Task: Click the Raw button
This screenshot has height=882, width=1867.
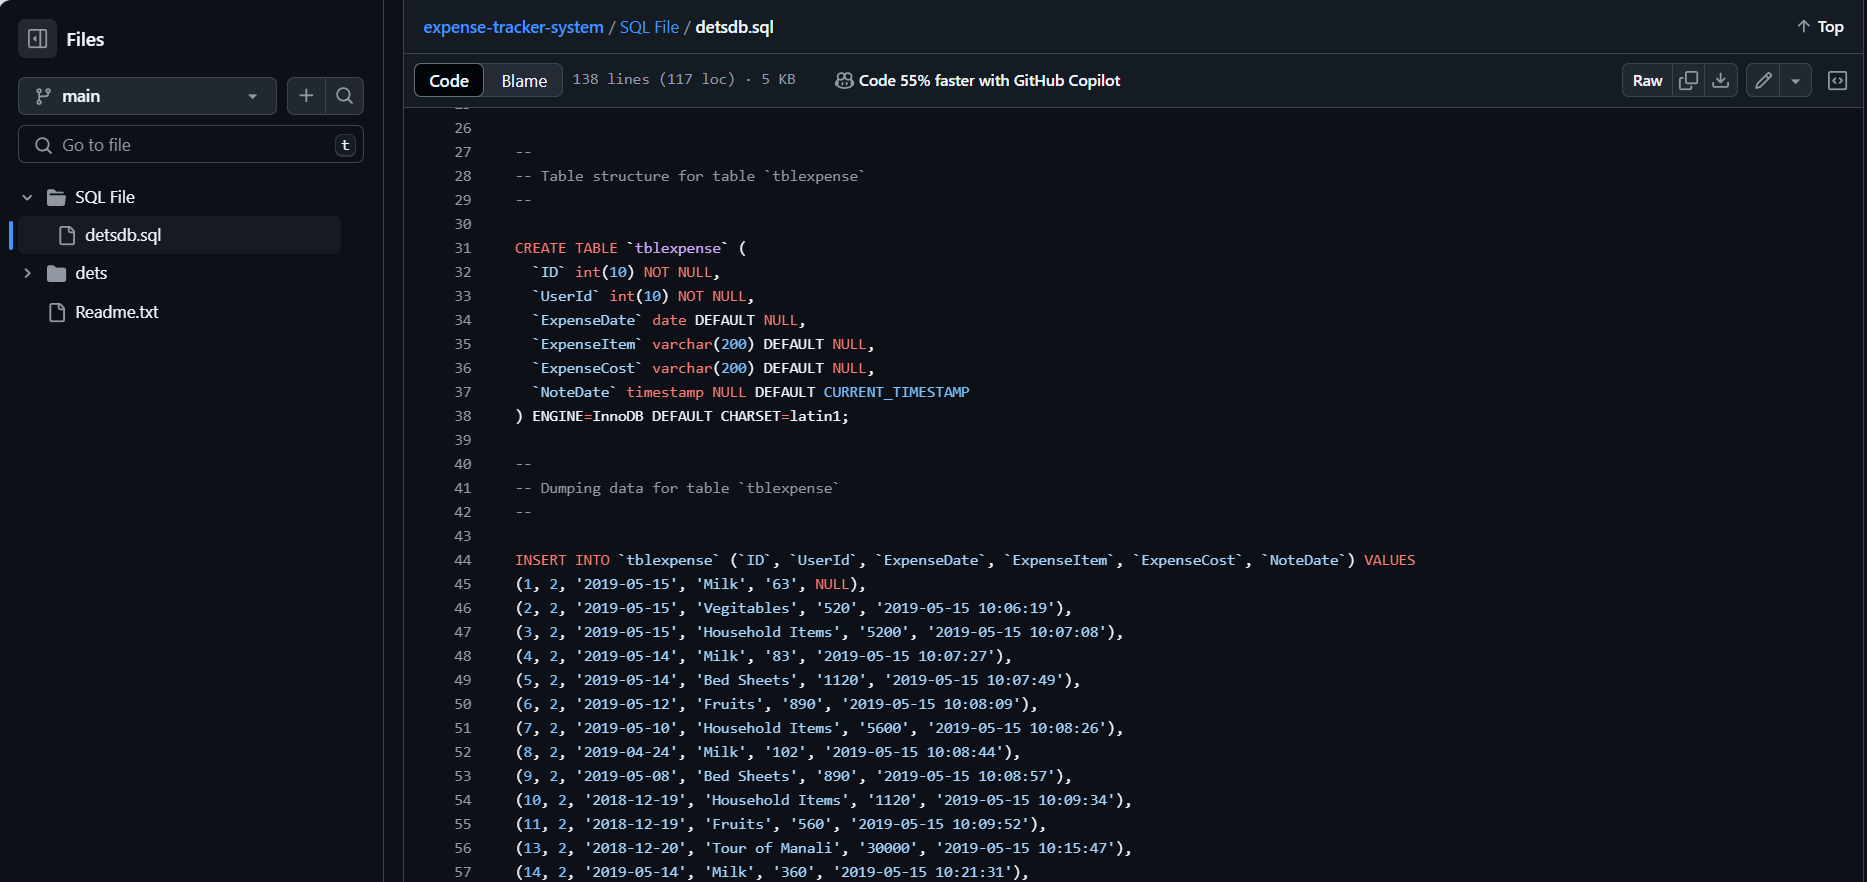Action: tap(1647, 81)
